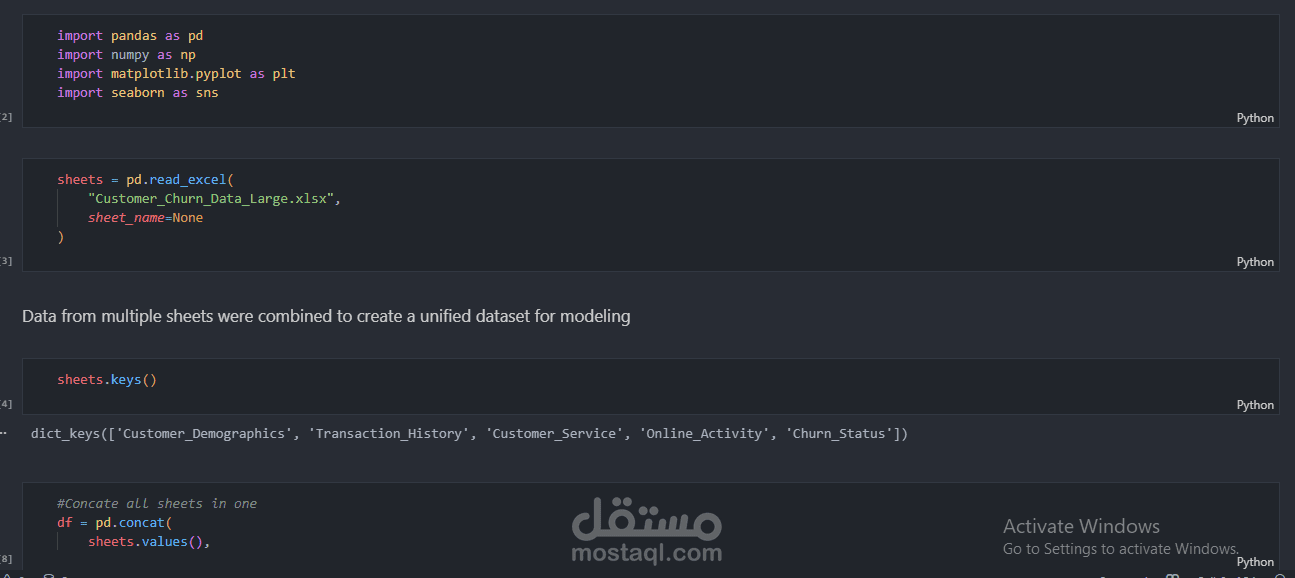Click the 'sheets.keys()' code line
This screenshot has width=1295, height=578.
click(x=107, y=379)
